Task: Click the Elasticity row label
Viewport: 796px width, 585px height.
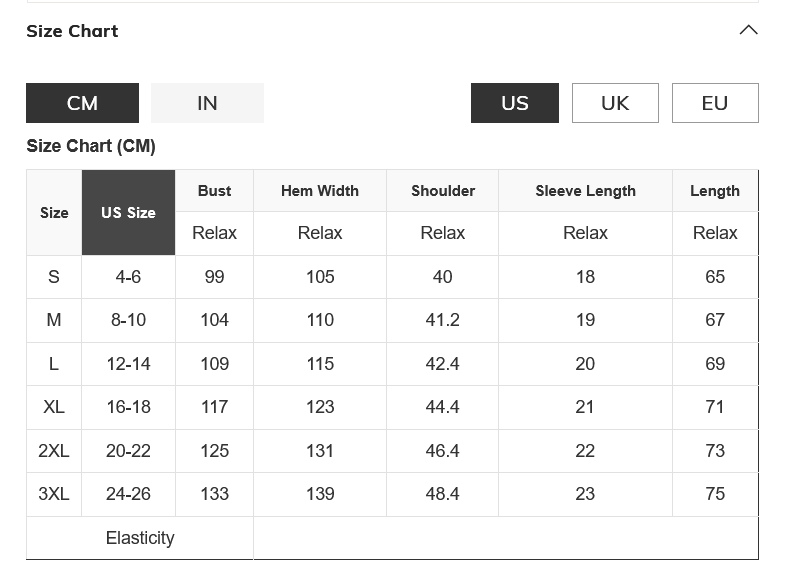Action: pos(140,538)
